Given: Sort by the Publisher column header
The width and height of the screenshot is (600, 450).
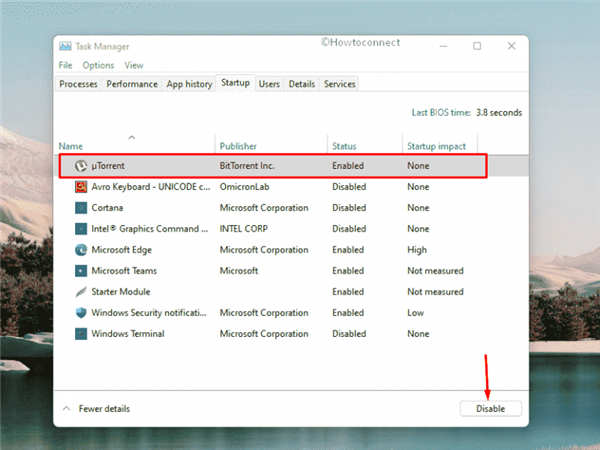Looking at the screenshot, I should tap(238, 146).
